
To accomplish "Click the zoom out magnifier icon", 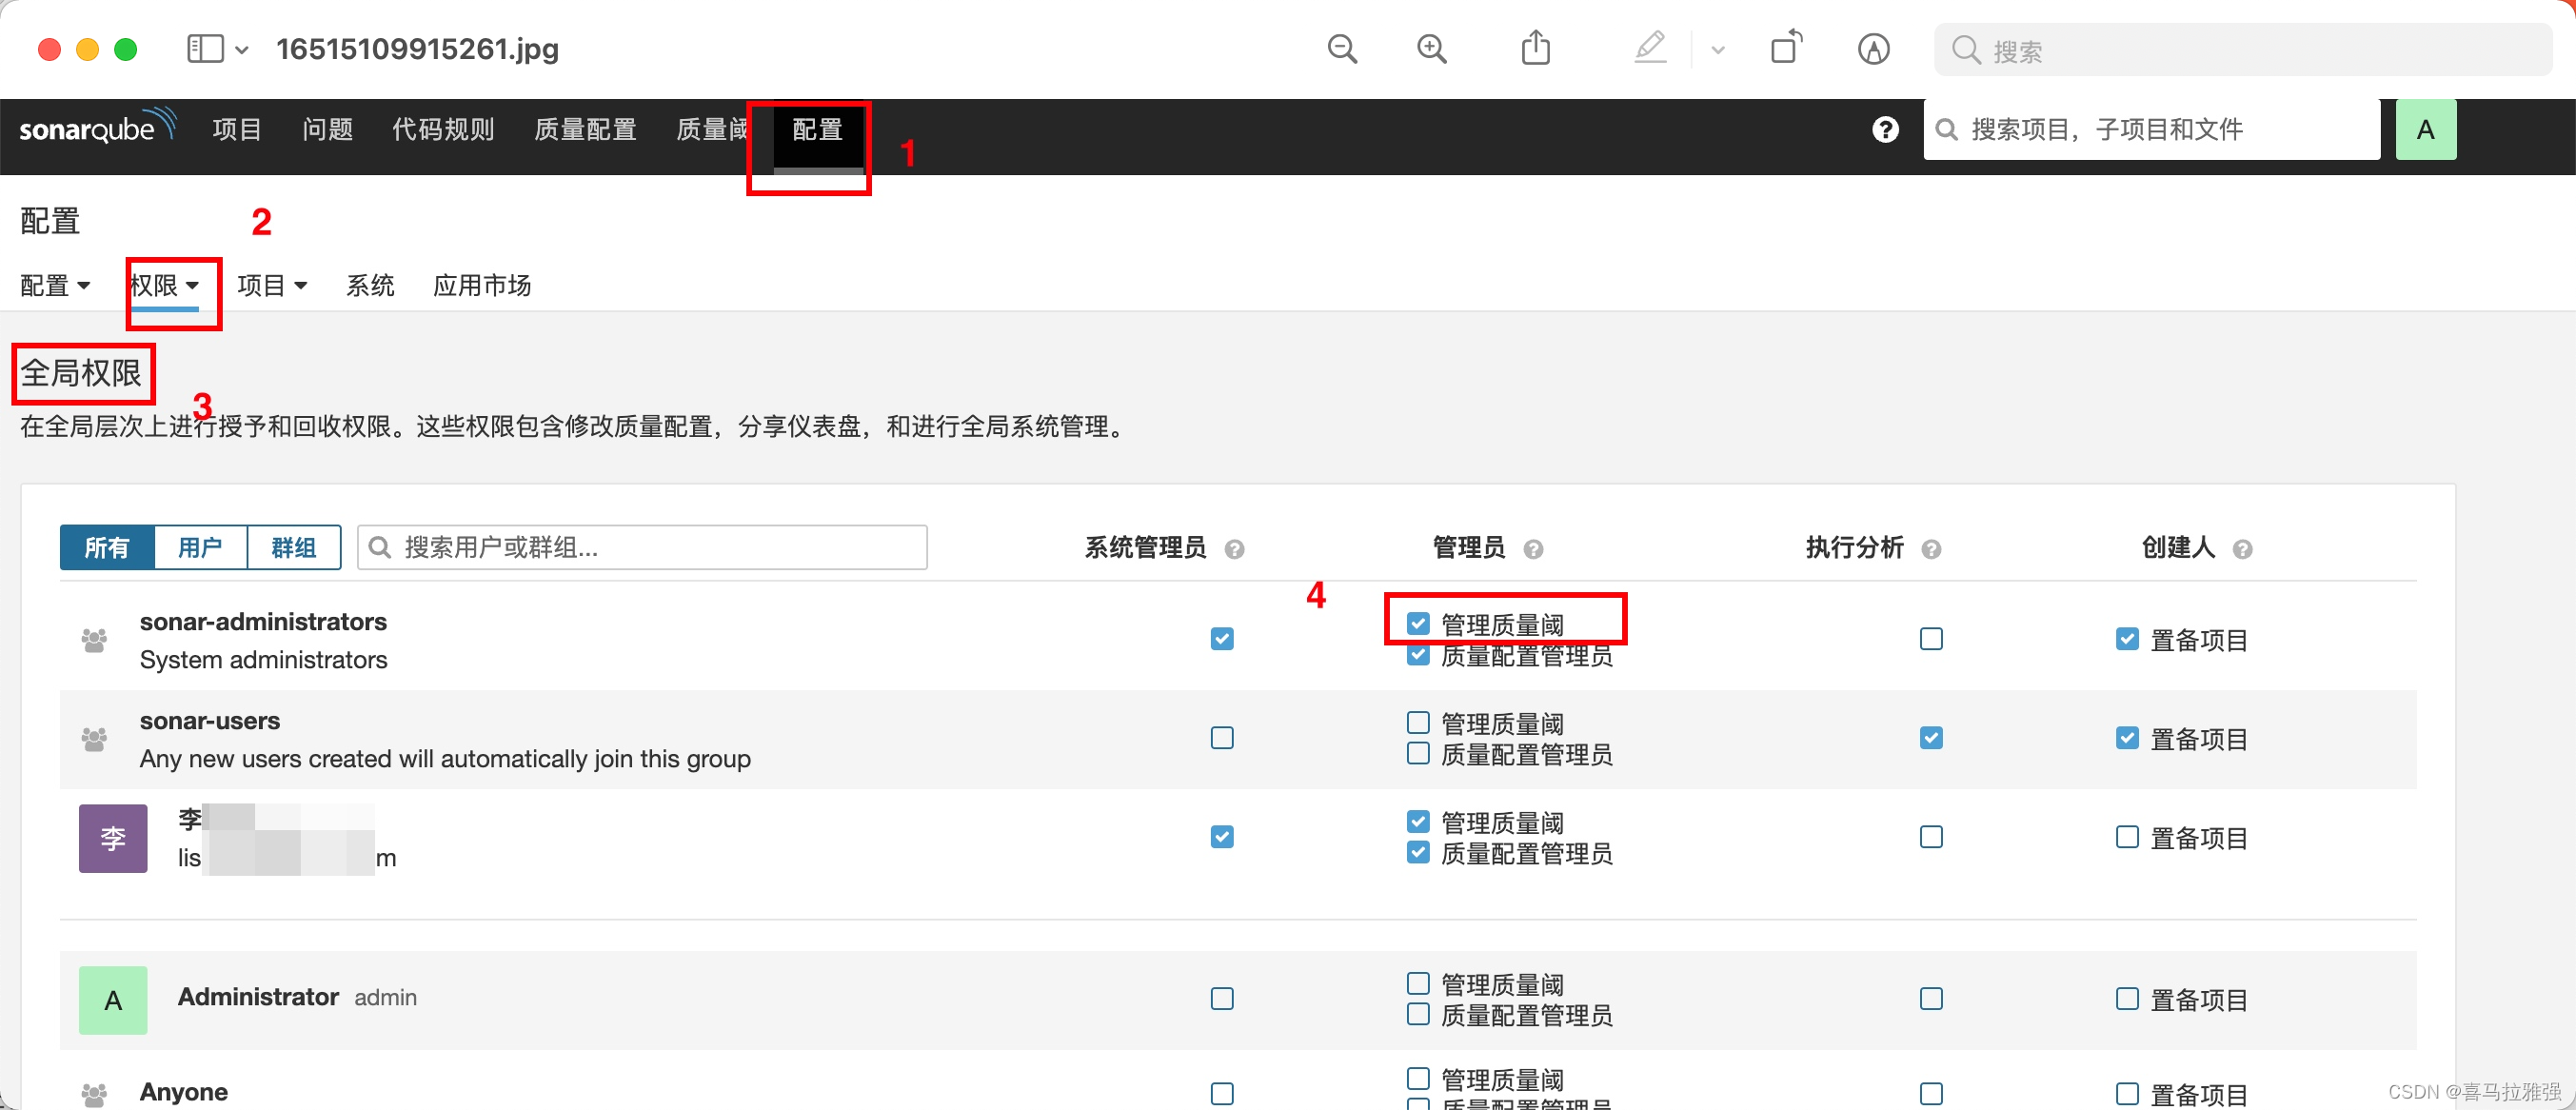I will click(x=1342, y=49).
